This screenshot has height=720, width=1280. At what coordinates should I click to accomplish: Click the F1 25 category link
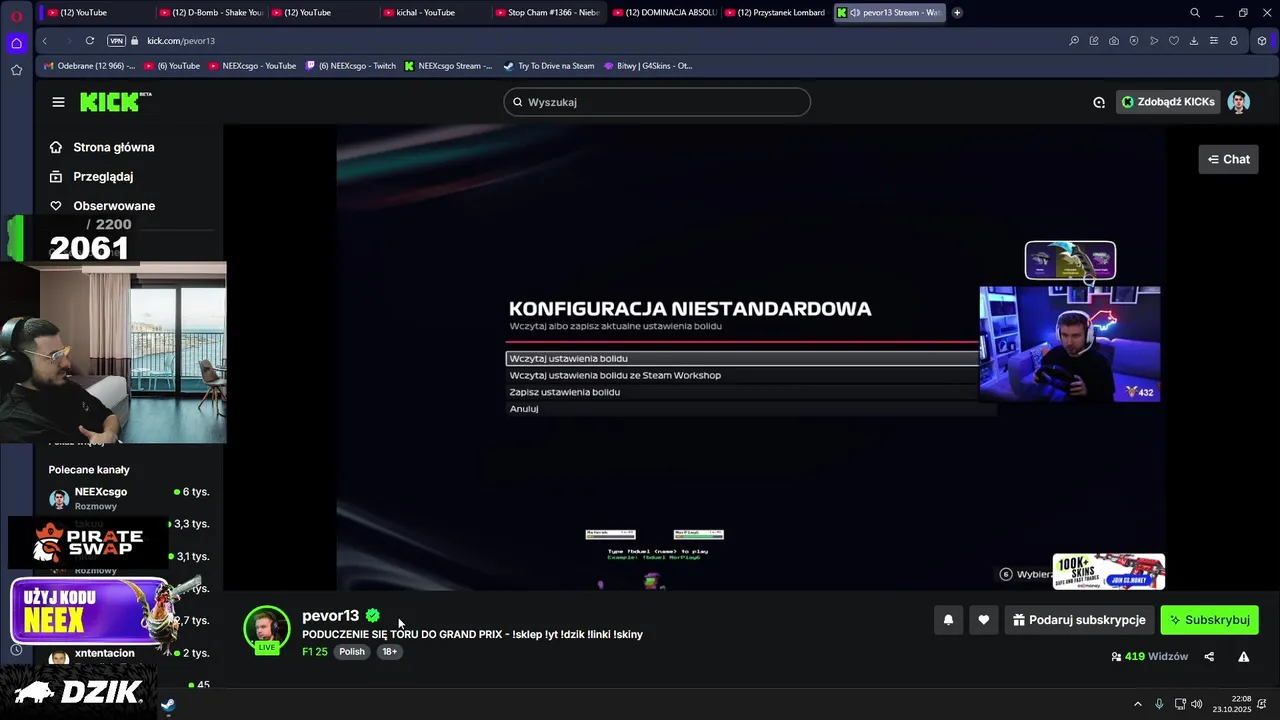coord(315,652)
